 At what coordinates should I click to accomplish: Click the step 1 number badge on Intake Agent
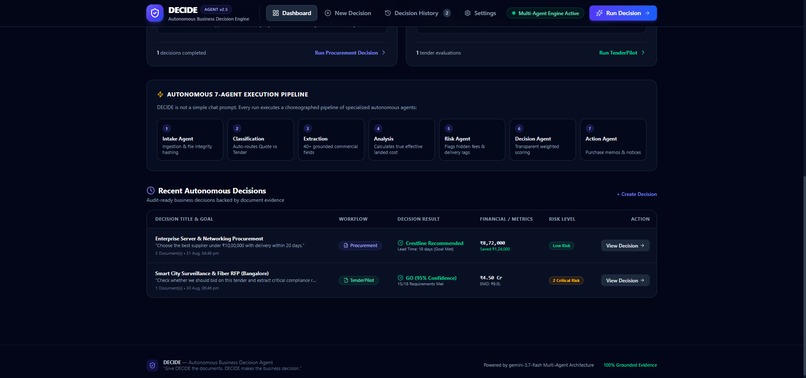[x=167, y=129]
